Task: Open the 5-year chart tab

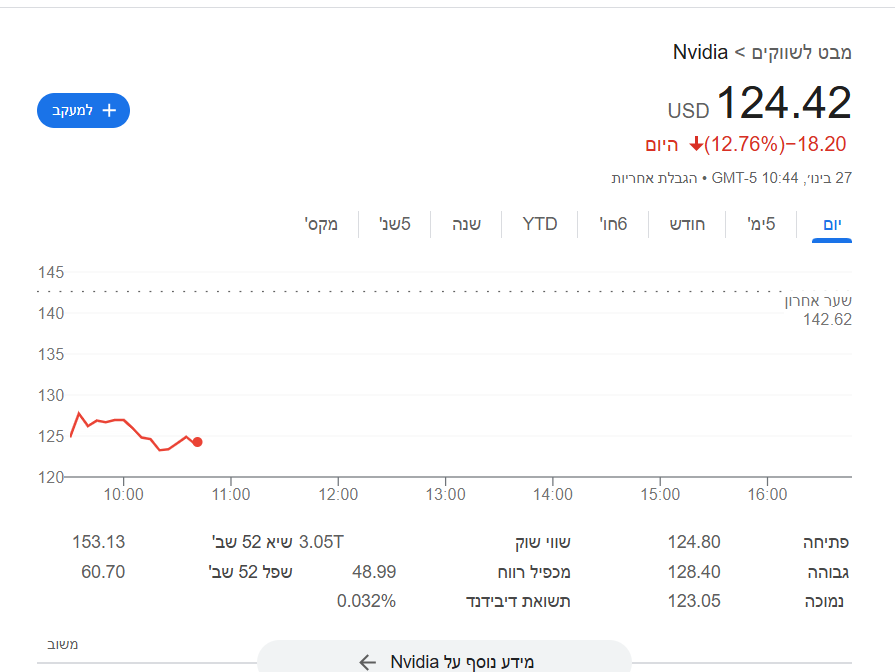Action: 394,224
